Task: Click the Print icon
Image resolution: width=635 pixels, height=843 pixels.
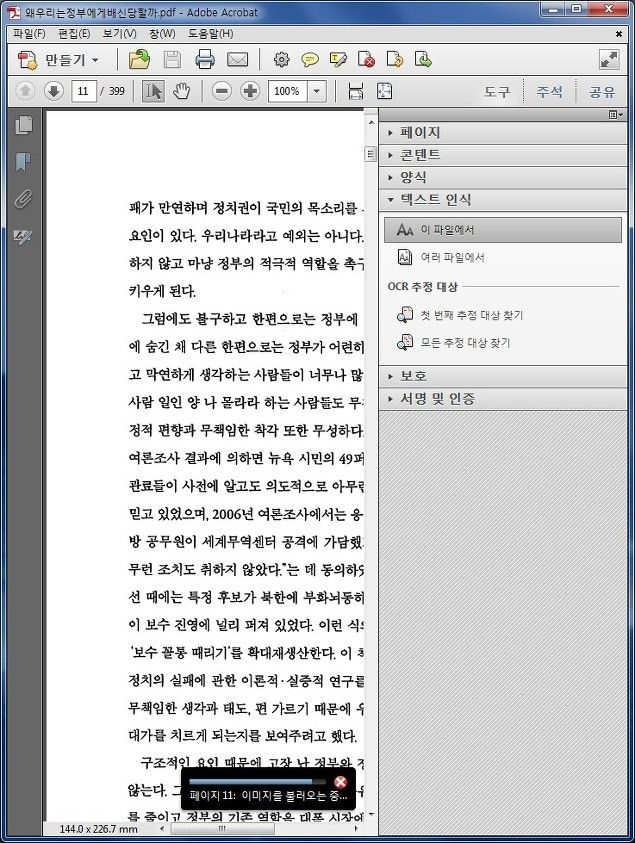Action: [205, 59]
